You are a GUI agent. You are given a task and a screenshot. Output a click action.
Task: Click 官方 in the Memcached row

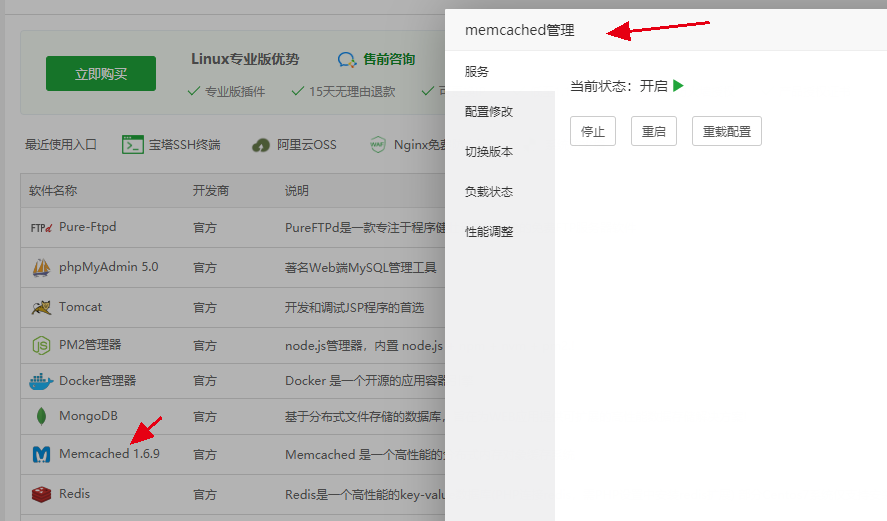click(205, 455)
